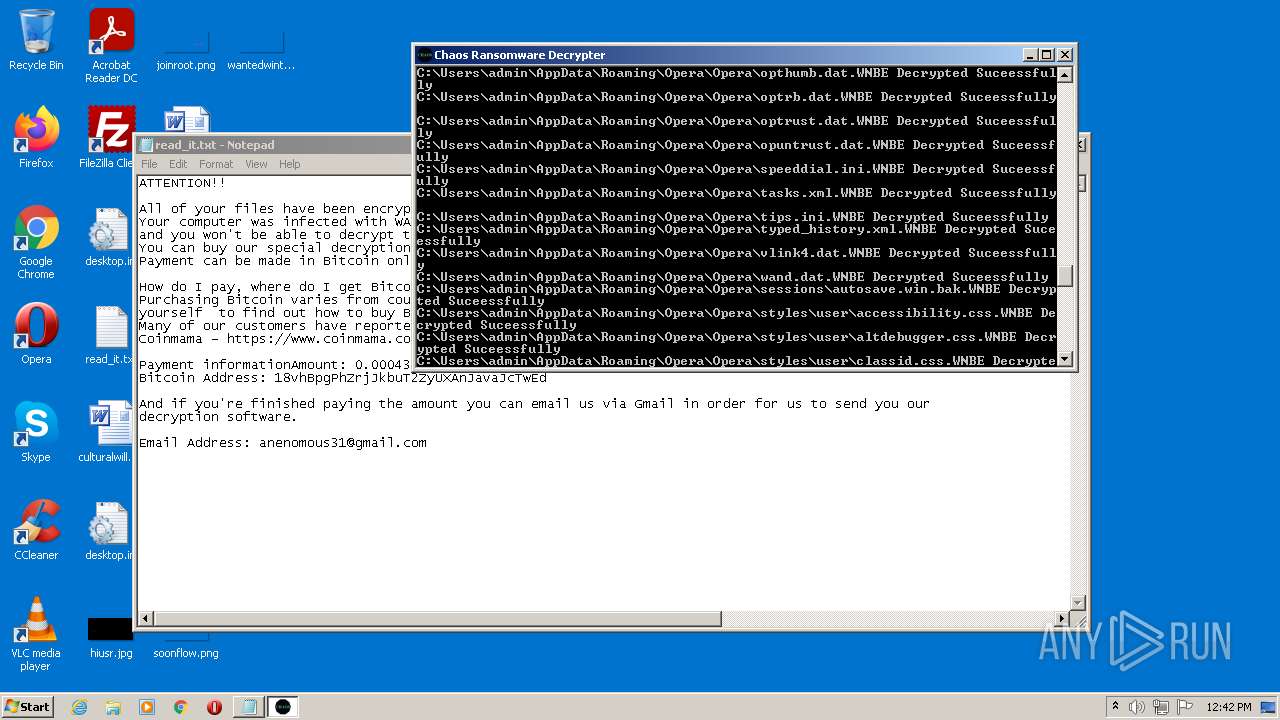Launch Google Chrome from desktop

36,243
